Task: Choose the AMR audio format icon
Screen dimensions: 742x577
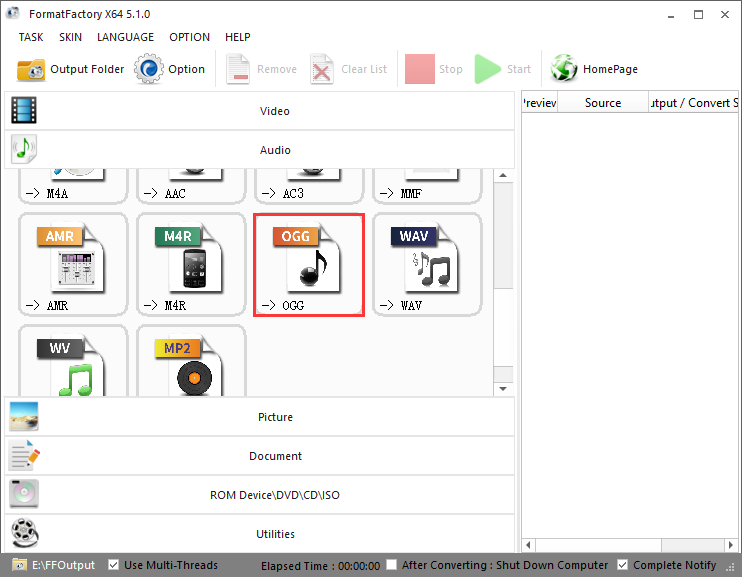Action: click(73, 264)
